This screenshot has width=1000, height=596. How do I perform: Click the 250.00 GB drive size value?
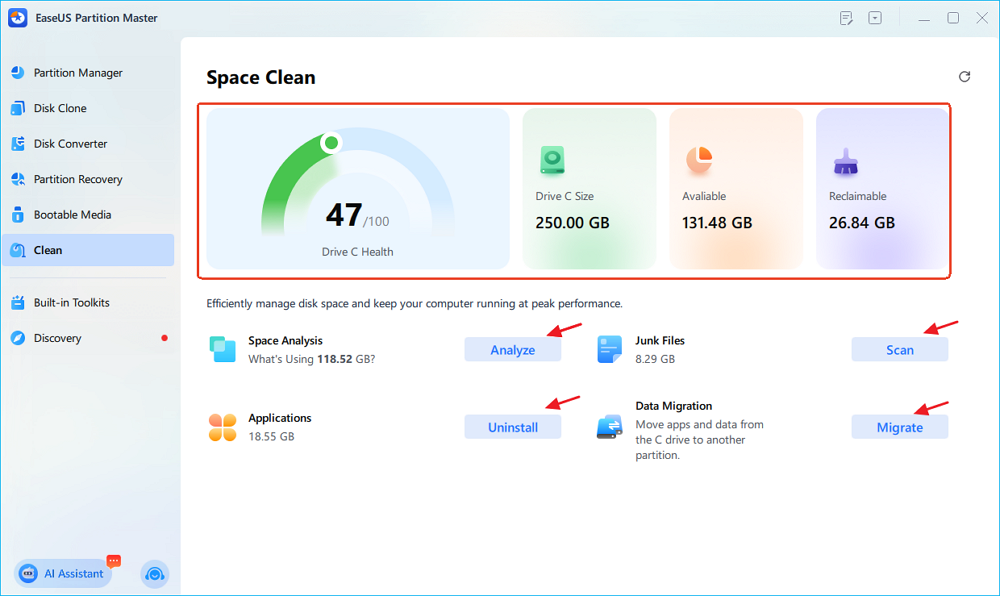point(572,222)
